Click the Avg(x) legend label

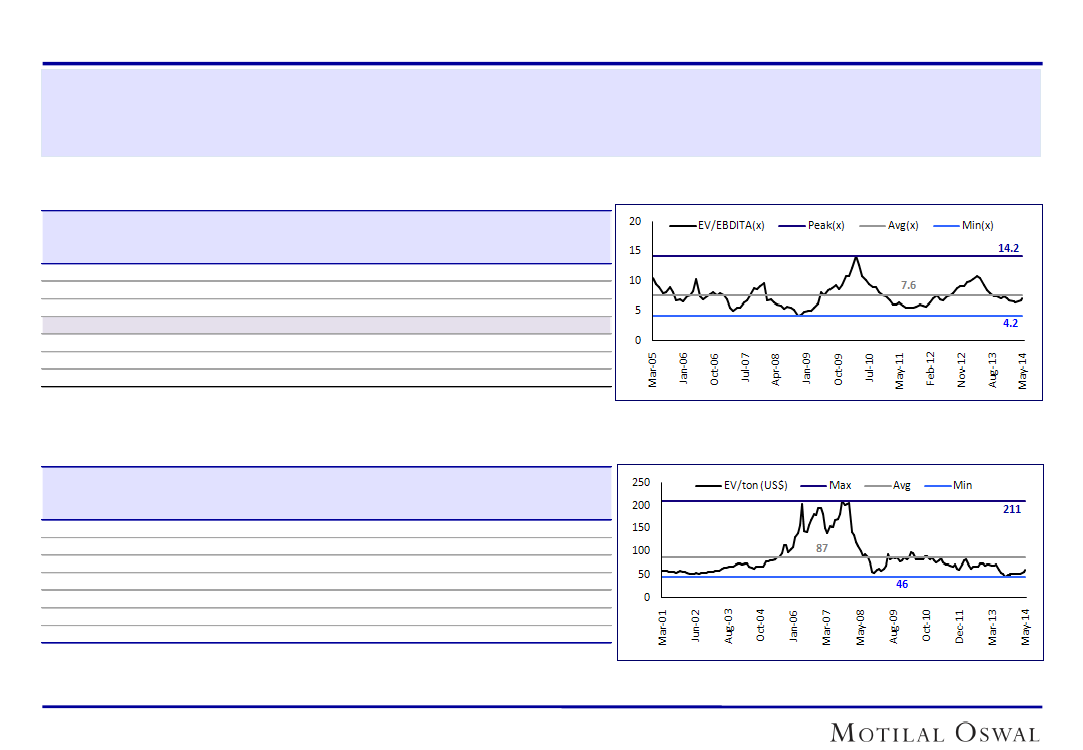904,226
